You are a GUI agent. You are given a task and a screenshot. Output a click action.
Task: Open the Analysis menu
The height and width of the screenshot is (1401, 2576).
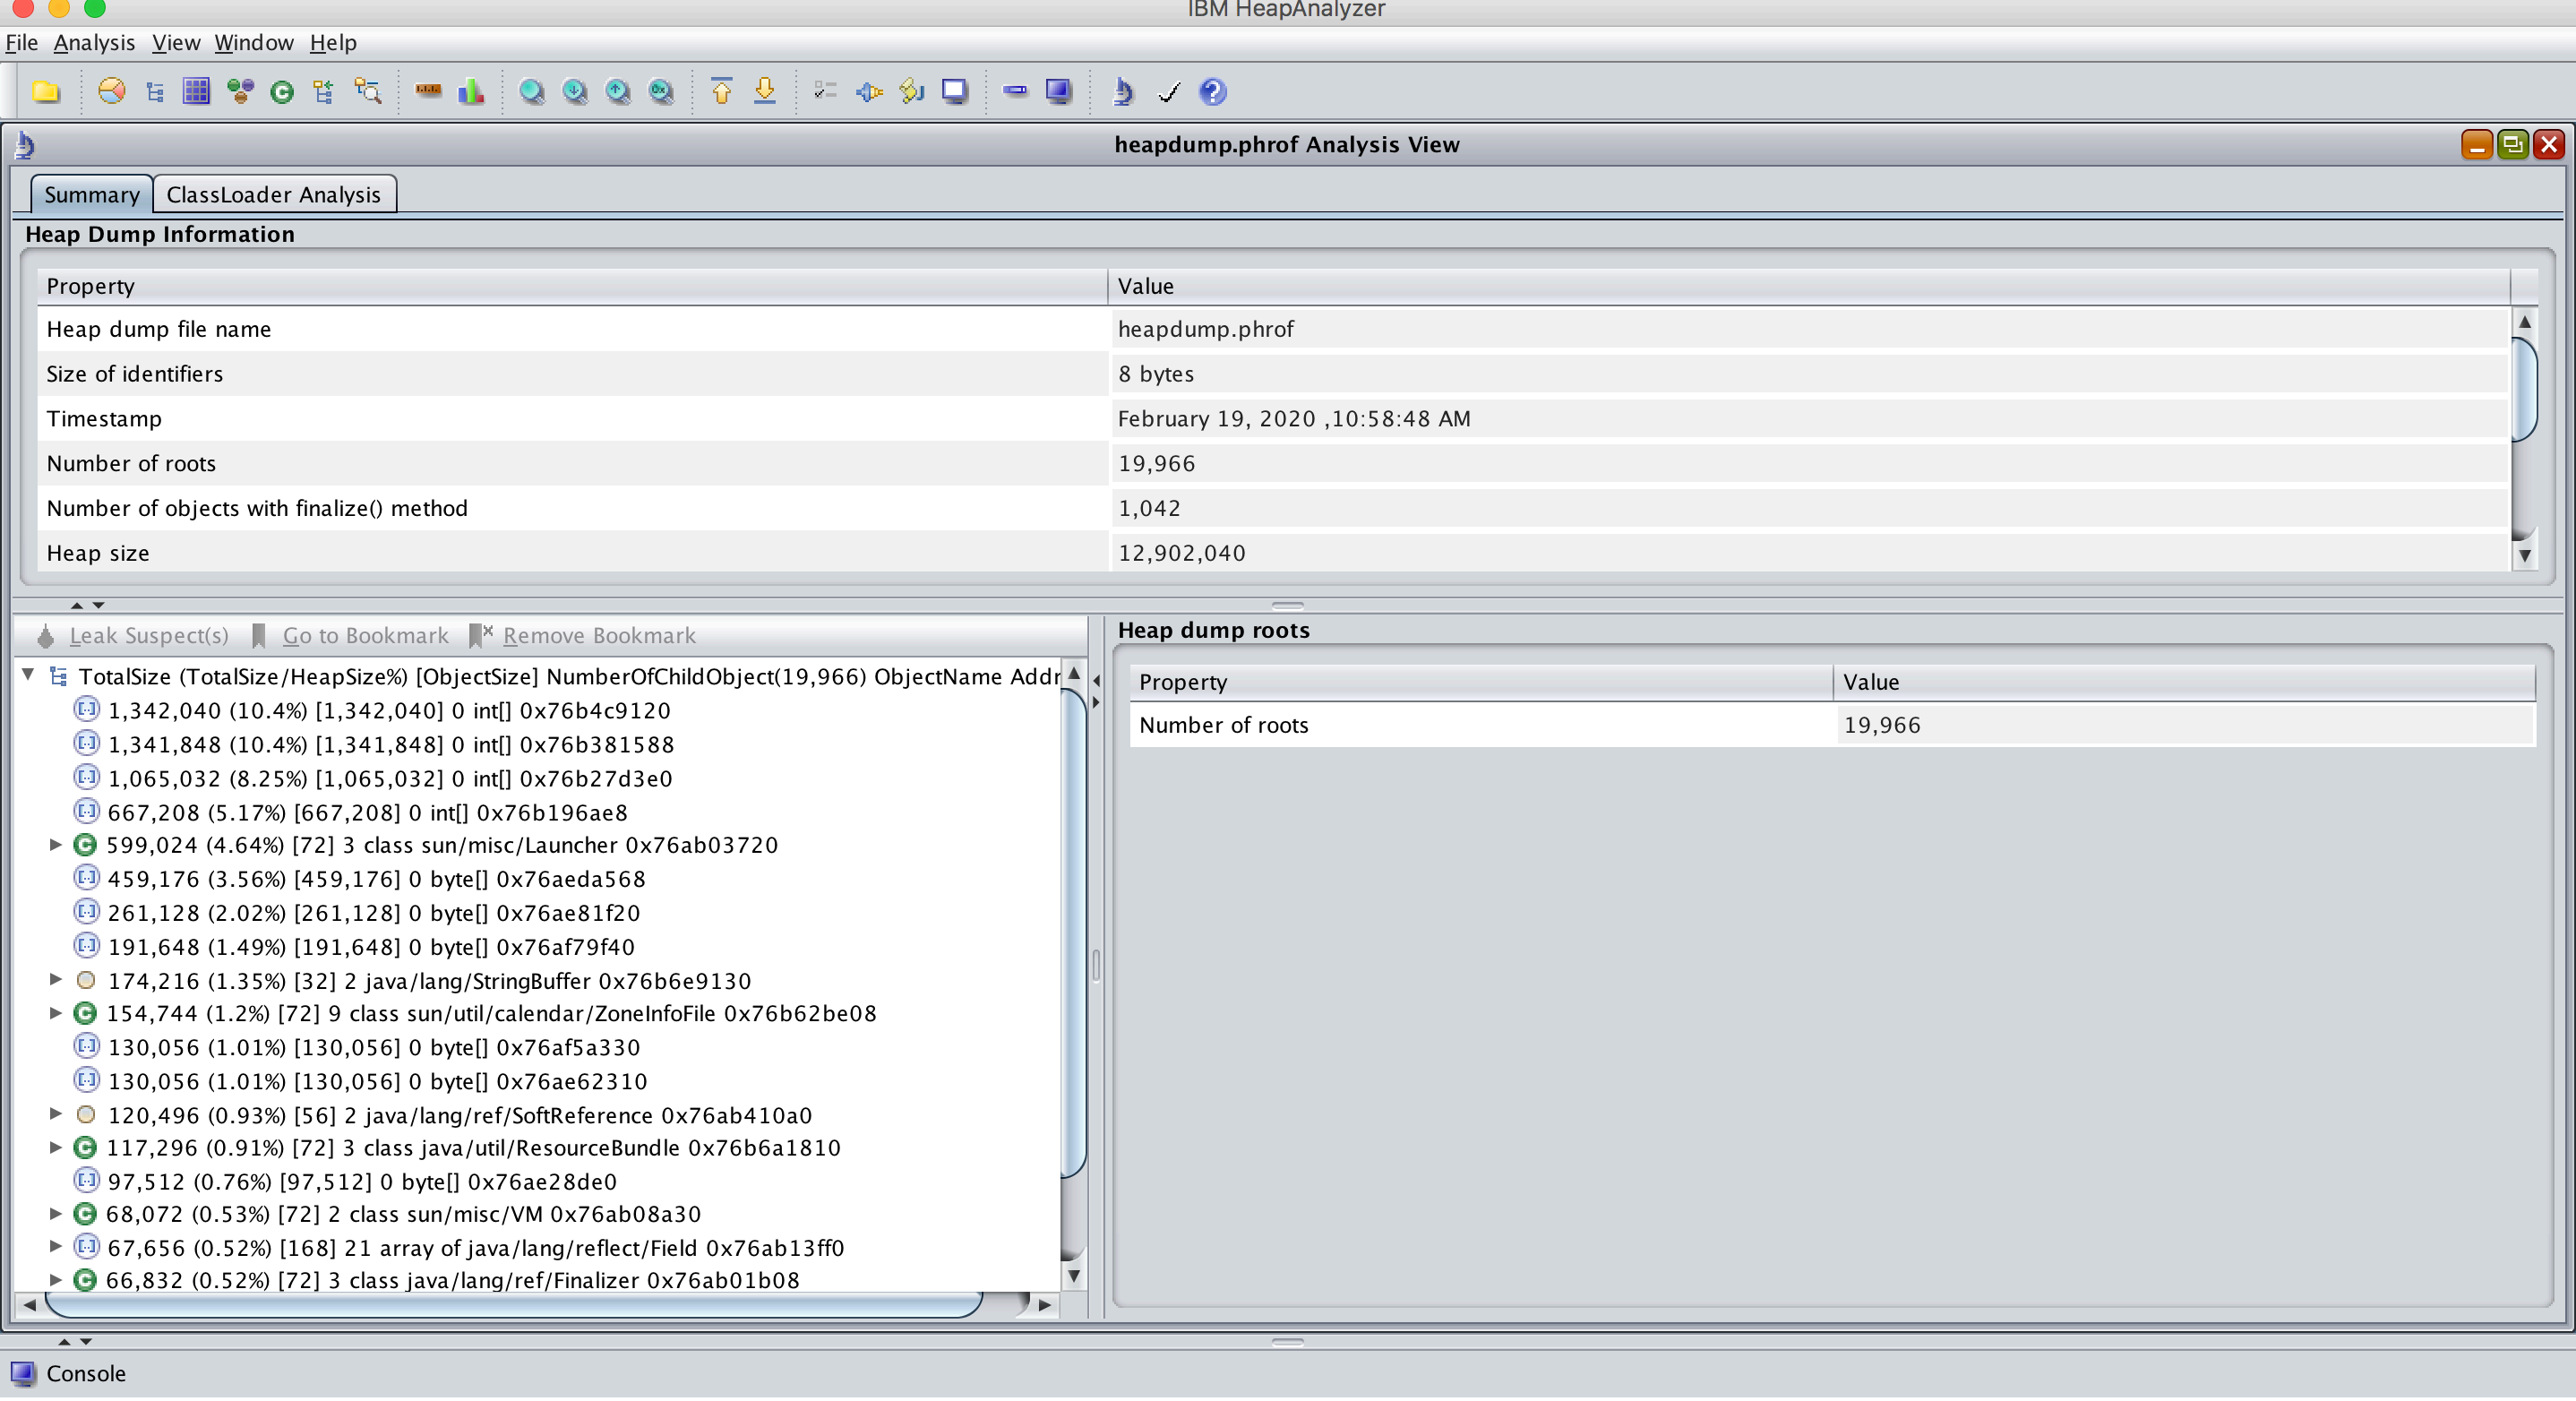click(x=94, y=42)
